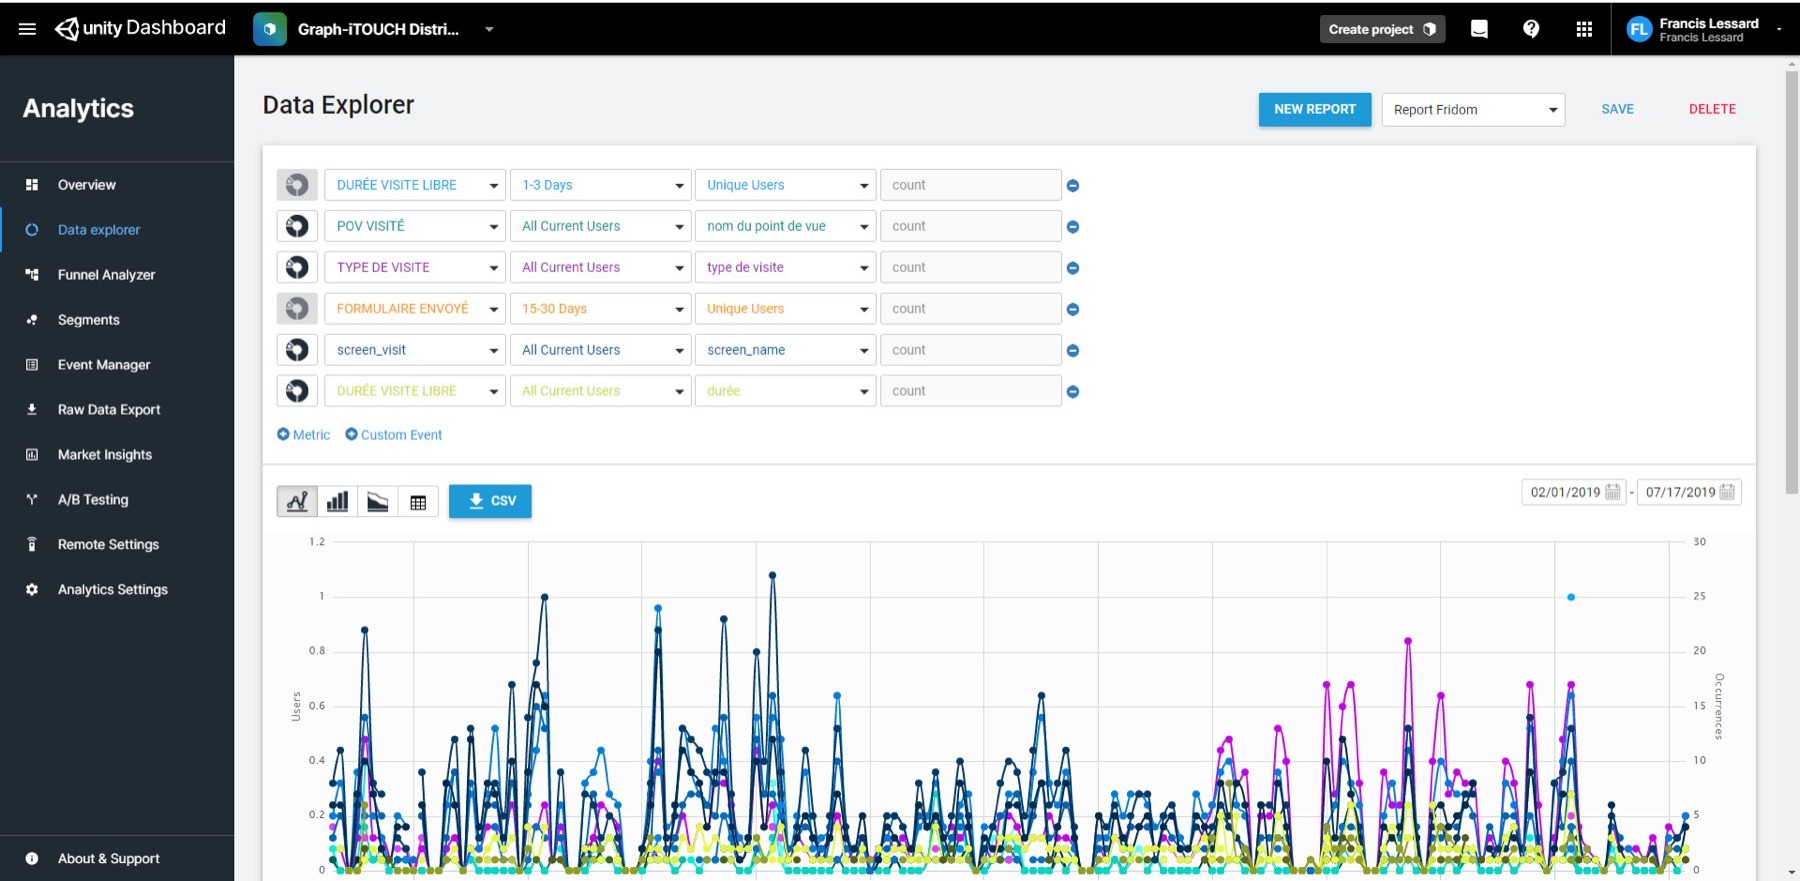Viewport: 1800px width, 881px height.
Task: Click the start date field 02/01/2019
Action: click(1565, 492)
